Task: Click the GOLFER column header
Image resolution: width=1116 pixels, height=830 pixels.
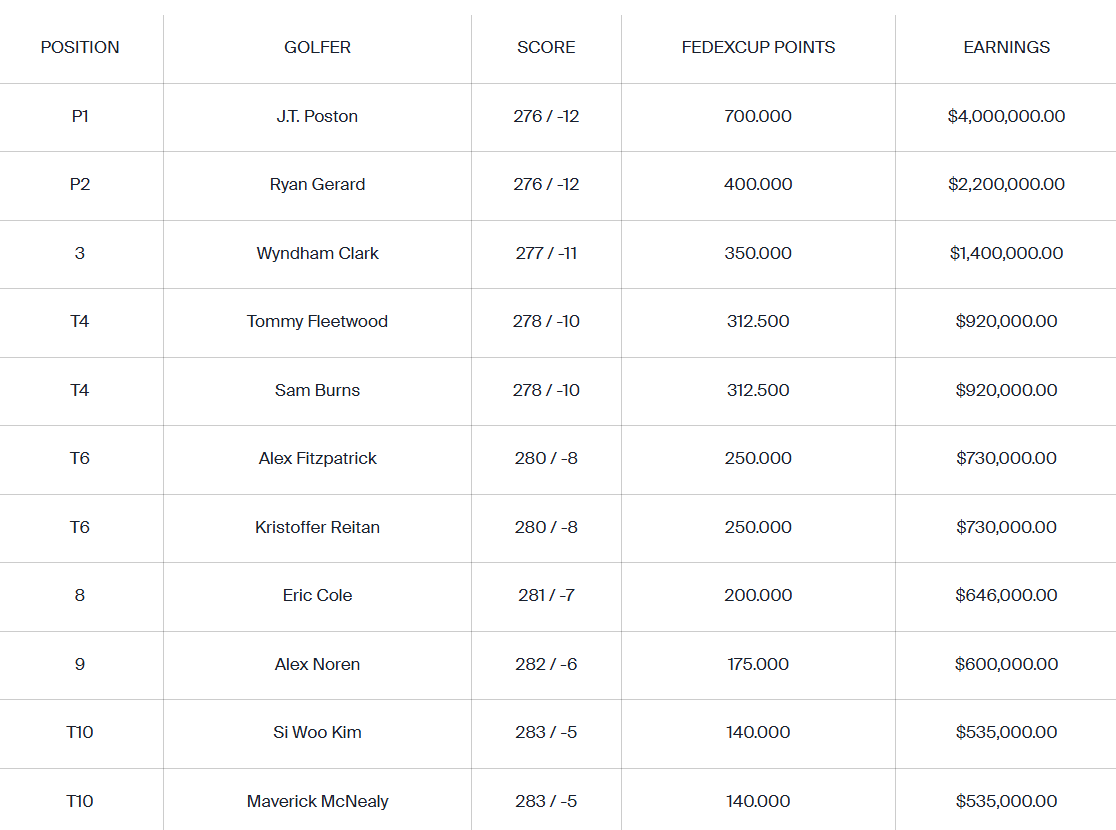Action: (x=317, y=47)
